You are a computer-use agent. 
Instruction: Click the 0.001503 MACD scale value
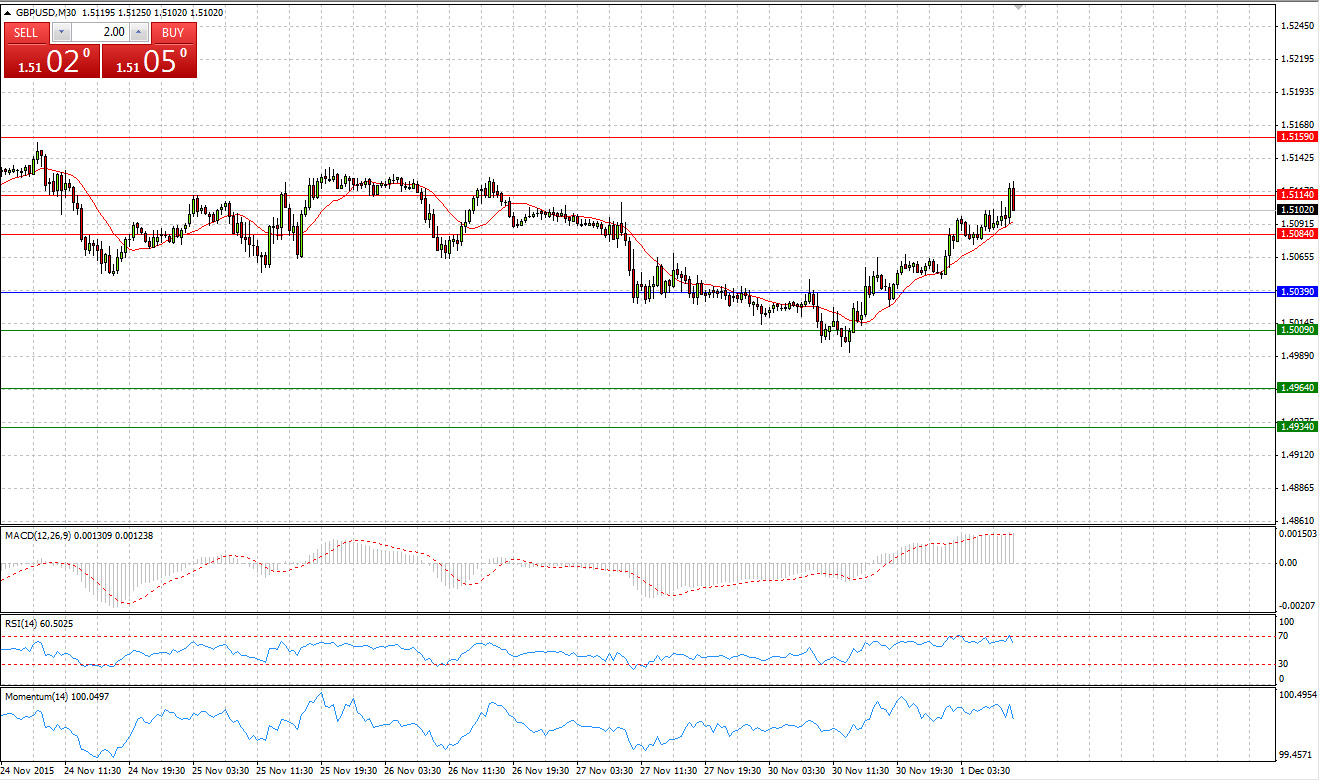(1299, 534)
